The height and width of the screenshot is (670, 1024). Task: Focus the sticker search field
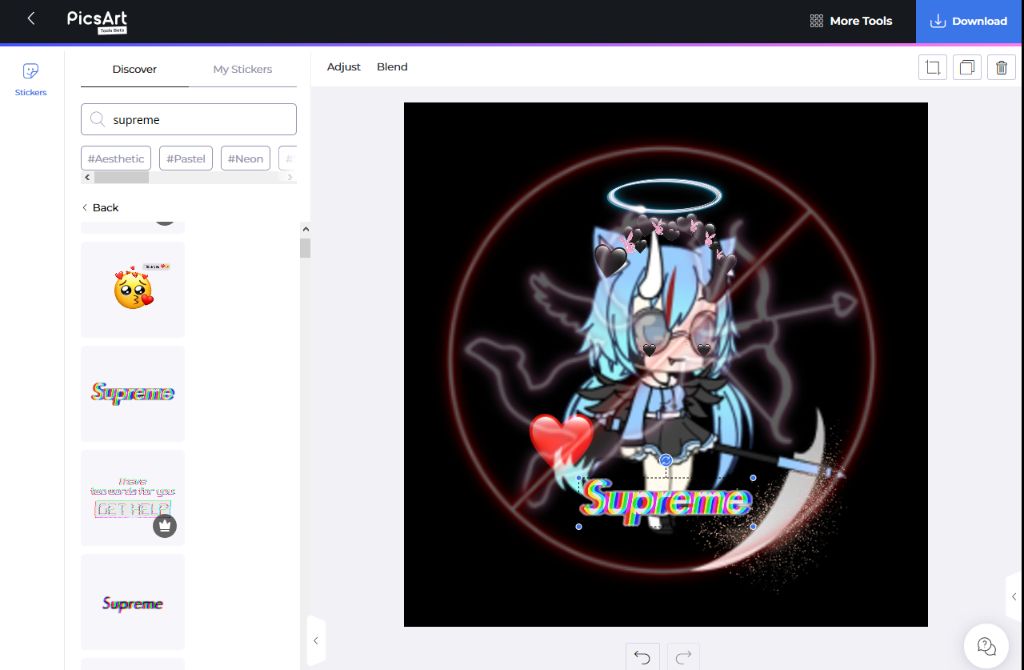pos(189,120)
